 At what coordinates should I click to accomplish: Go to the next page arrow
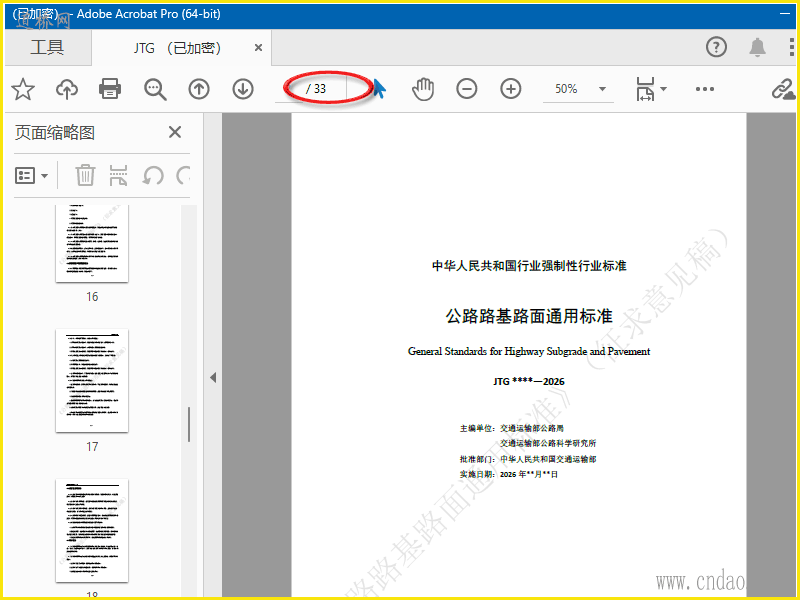(x=243, y=89)
